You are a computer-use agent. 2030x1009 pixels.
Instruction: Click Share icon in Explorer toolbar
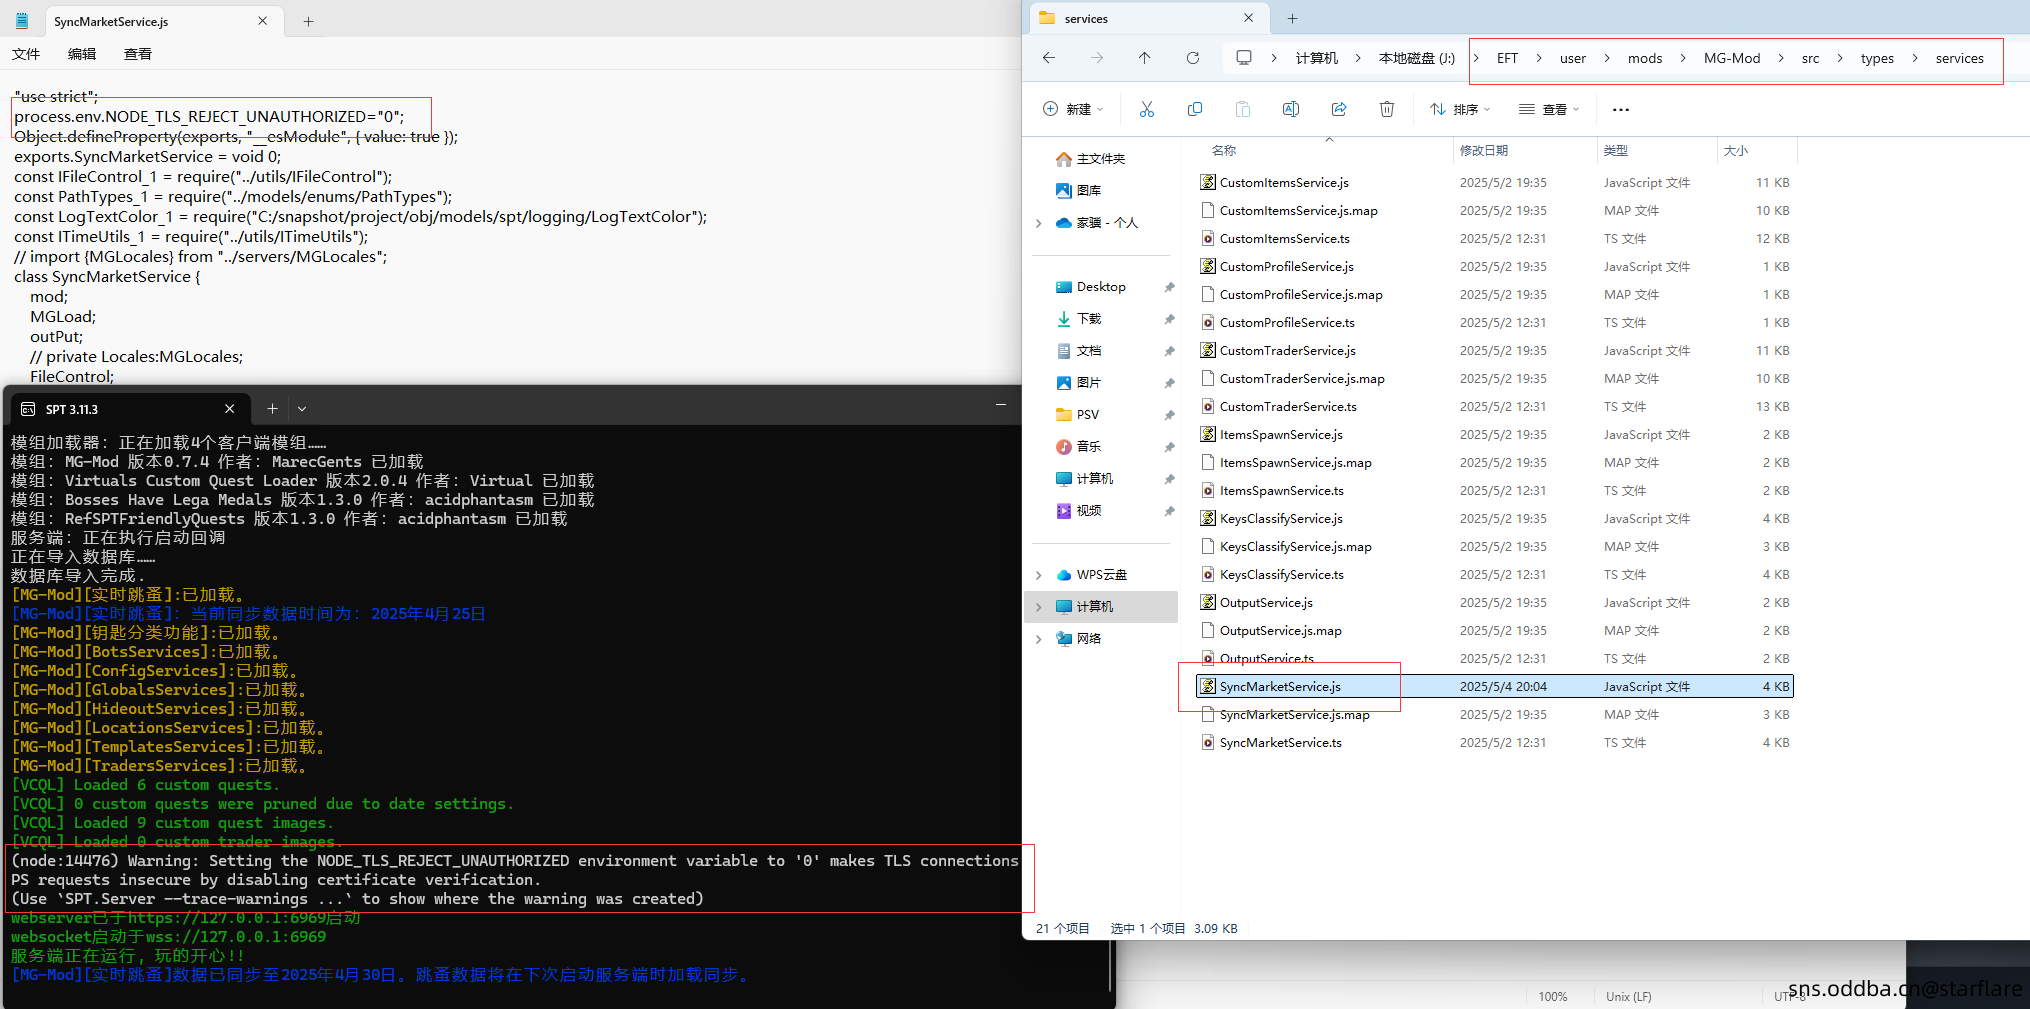pos(1339,109)
